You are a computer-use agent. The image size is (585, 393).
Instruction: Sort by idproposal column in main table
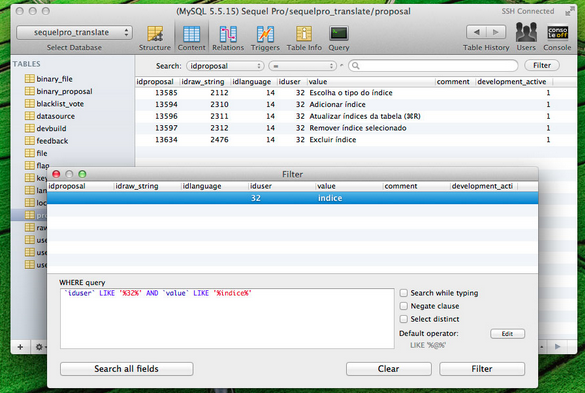(157, 82)
